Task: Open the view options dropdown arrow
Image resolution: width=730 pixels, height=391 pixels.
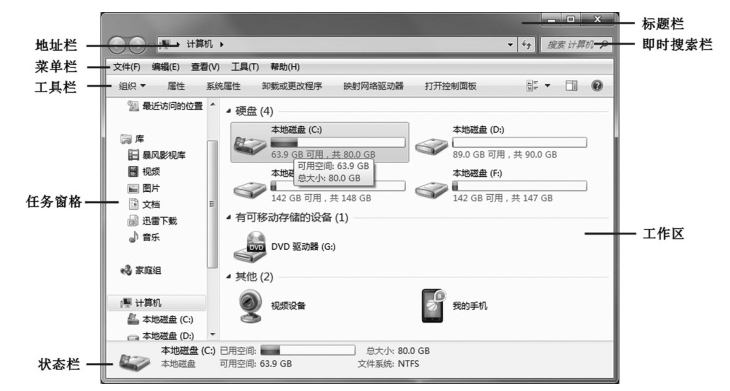Action: 548,86
